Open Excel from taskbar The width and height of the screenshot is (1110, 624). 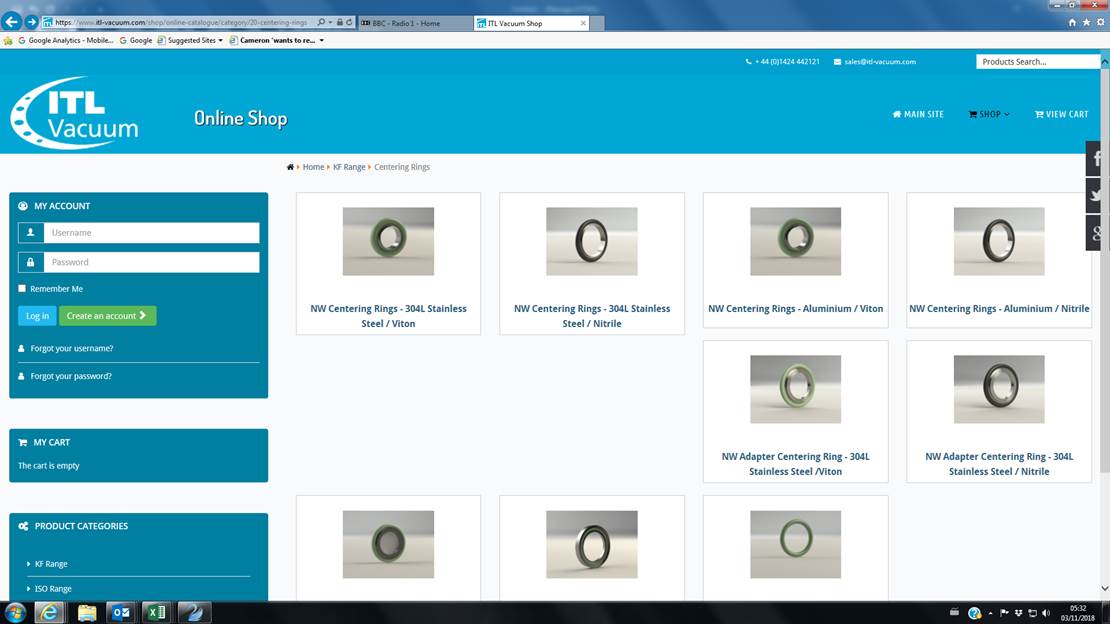click(x=156, y=613)
